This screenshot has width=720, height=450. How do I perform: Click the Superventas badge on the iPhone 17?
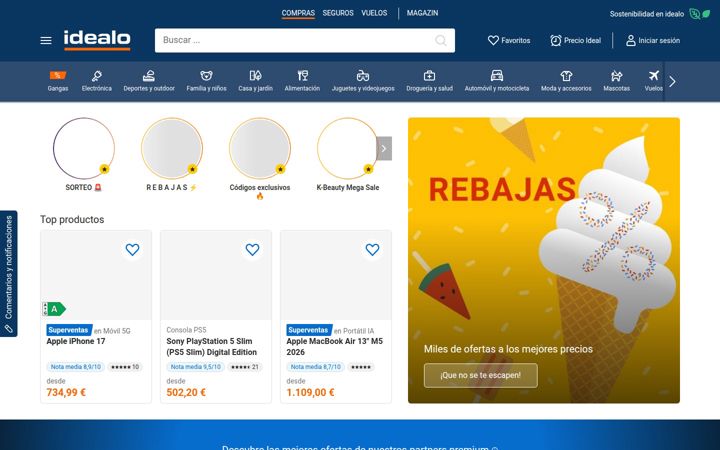(69, 330)
